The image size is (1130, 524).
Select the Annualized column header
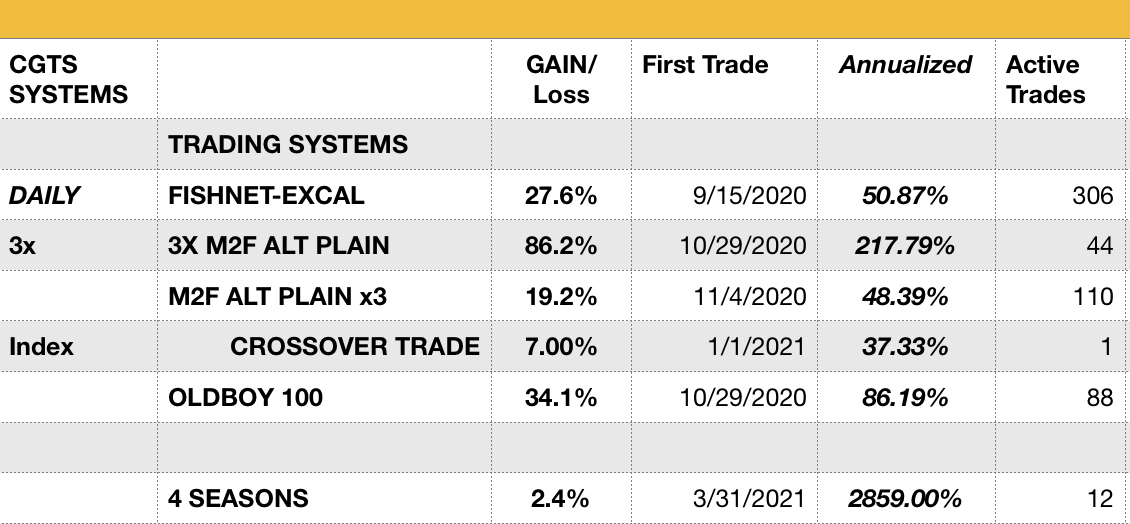point(905,66)
